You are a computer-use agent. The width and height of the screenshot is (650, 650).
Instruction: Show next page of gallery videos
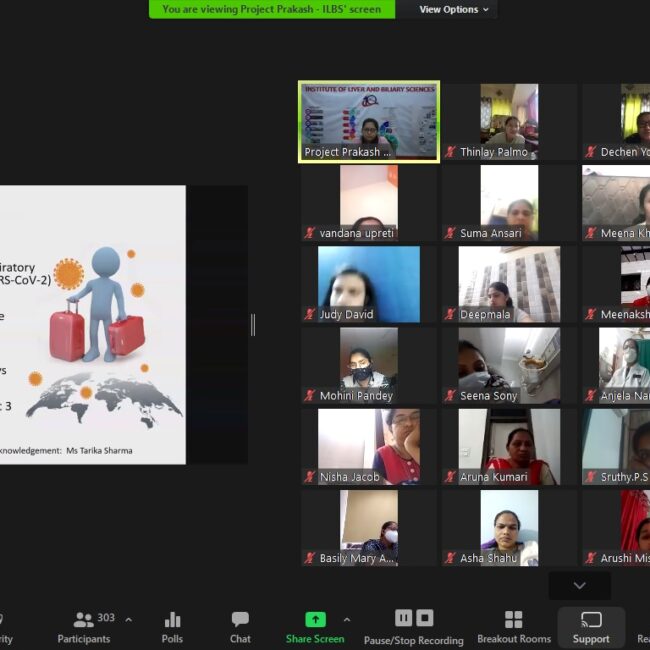tap(578, 585)
